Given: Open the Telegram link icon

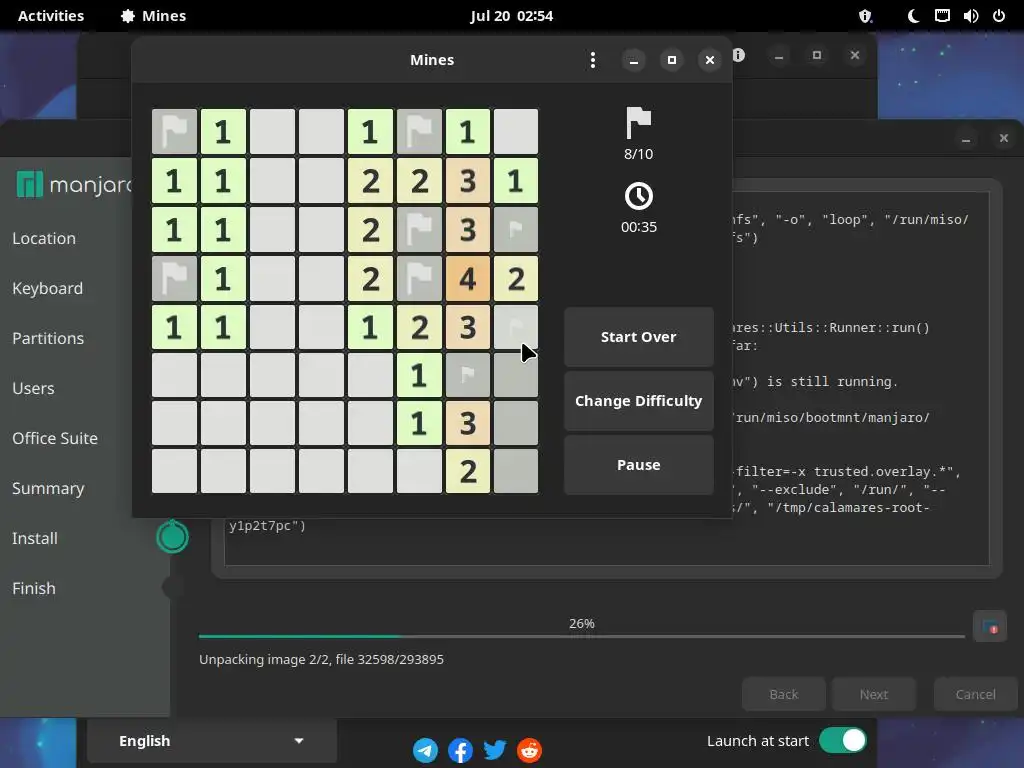Looking at the screenshot, I should [x=425, y=750].
